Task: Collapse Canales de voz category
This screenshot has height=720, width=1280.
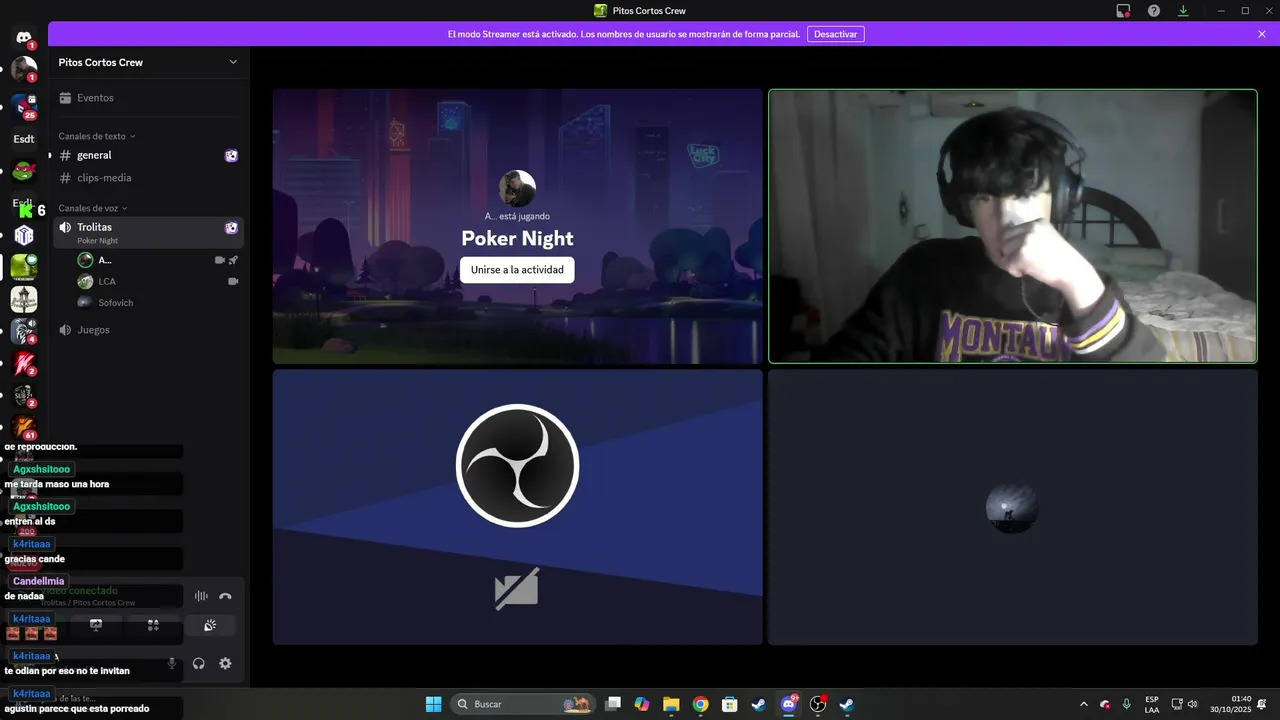Action: (93, 208)
